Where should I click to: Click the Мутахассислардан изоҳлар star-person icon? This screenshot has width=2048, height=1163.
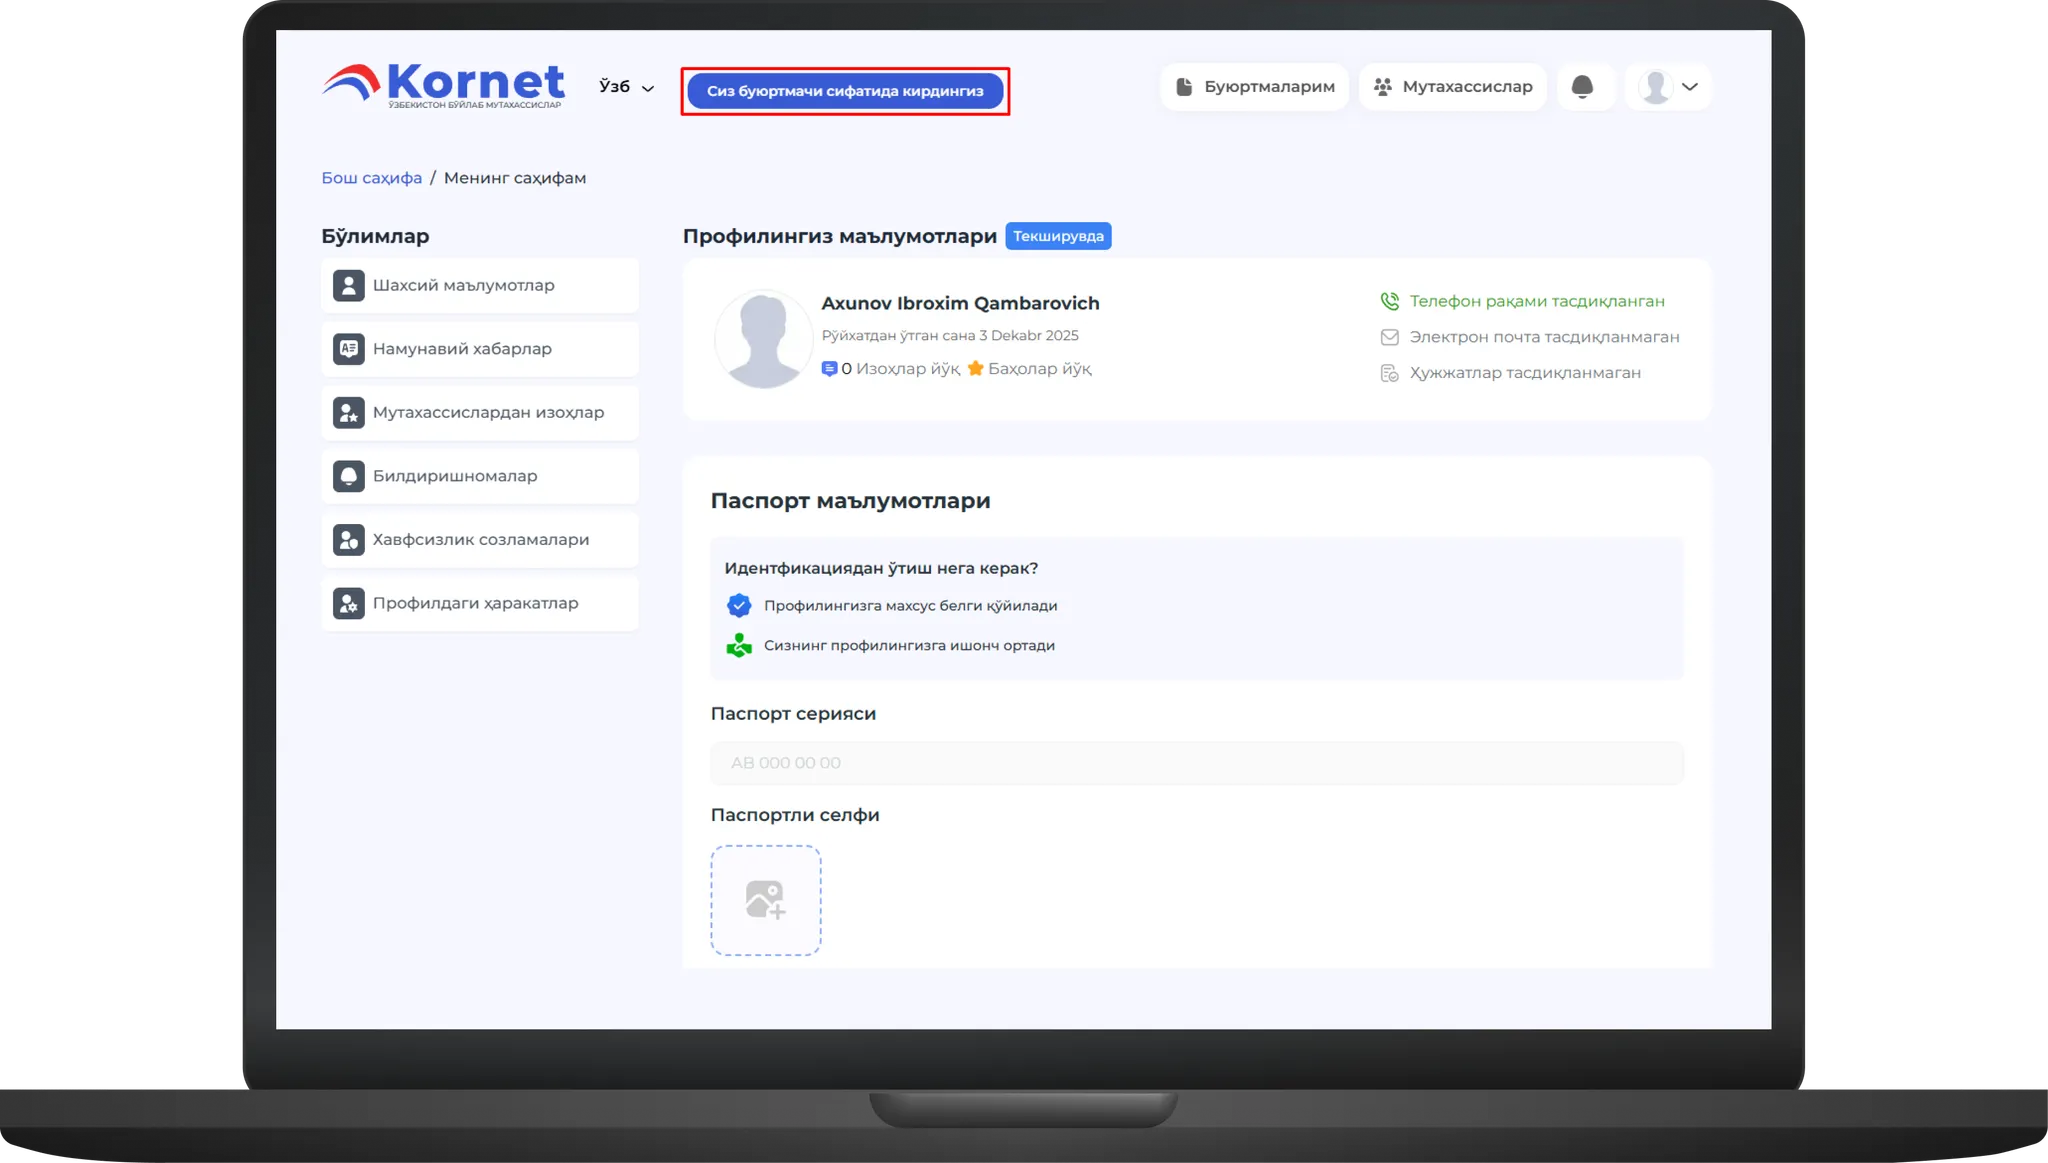tap(348, 413)
